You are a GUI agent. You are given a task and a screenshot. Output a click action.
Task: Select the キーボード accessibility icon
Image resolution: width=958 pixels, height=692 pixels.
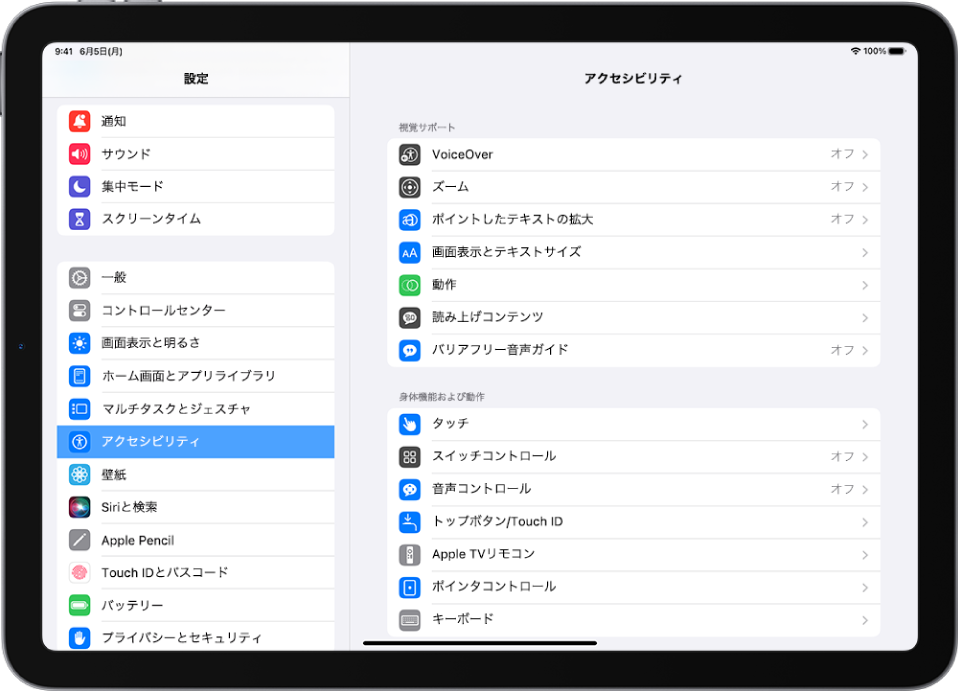click(x=409, y=619)
